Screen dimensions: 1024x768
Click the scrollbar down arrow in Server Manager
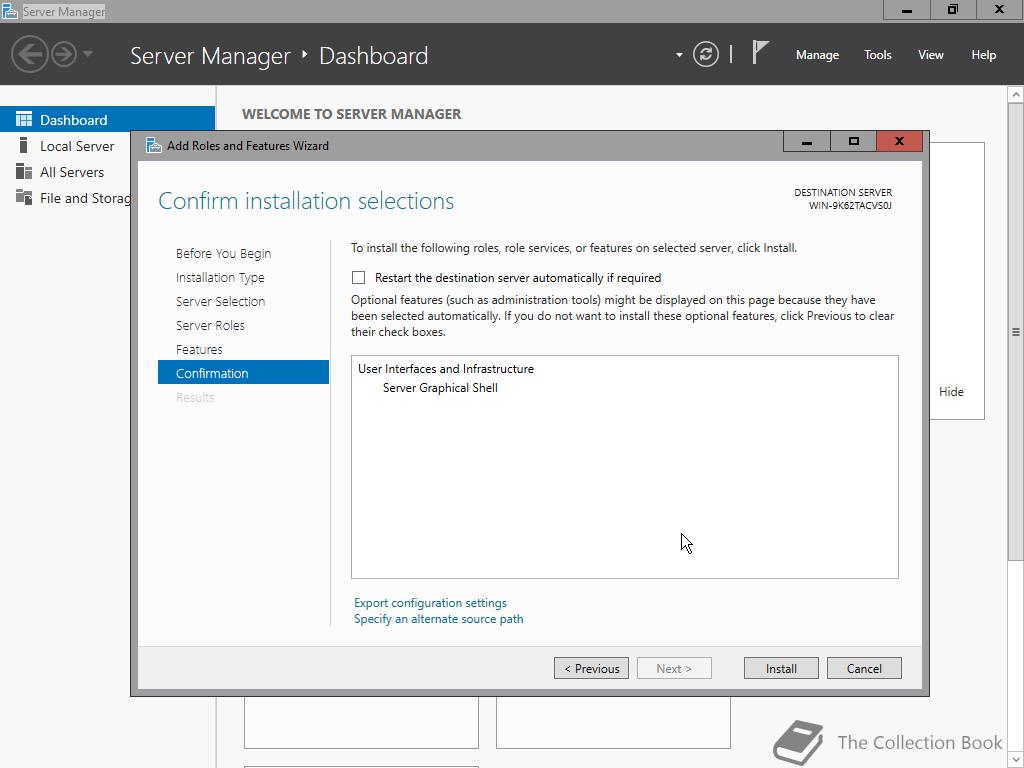point(1016,761)
